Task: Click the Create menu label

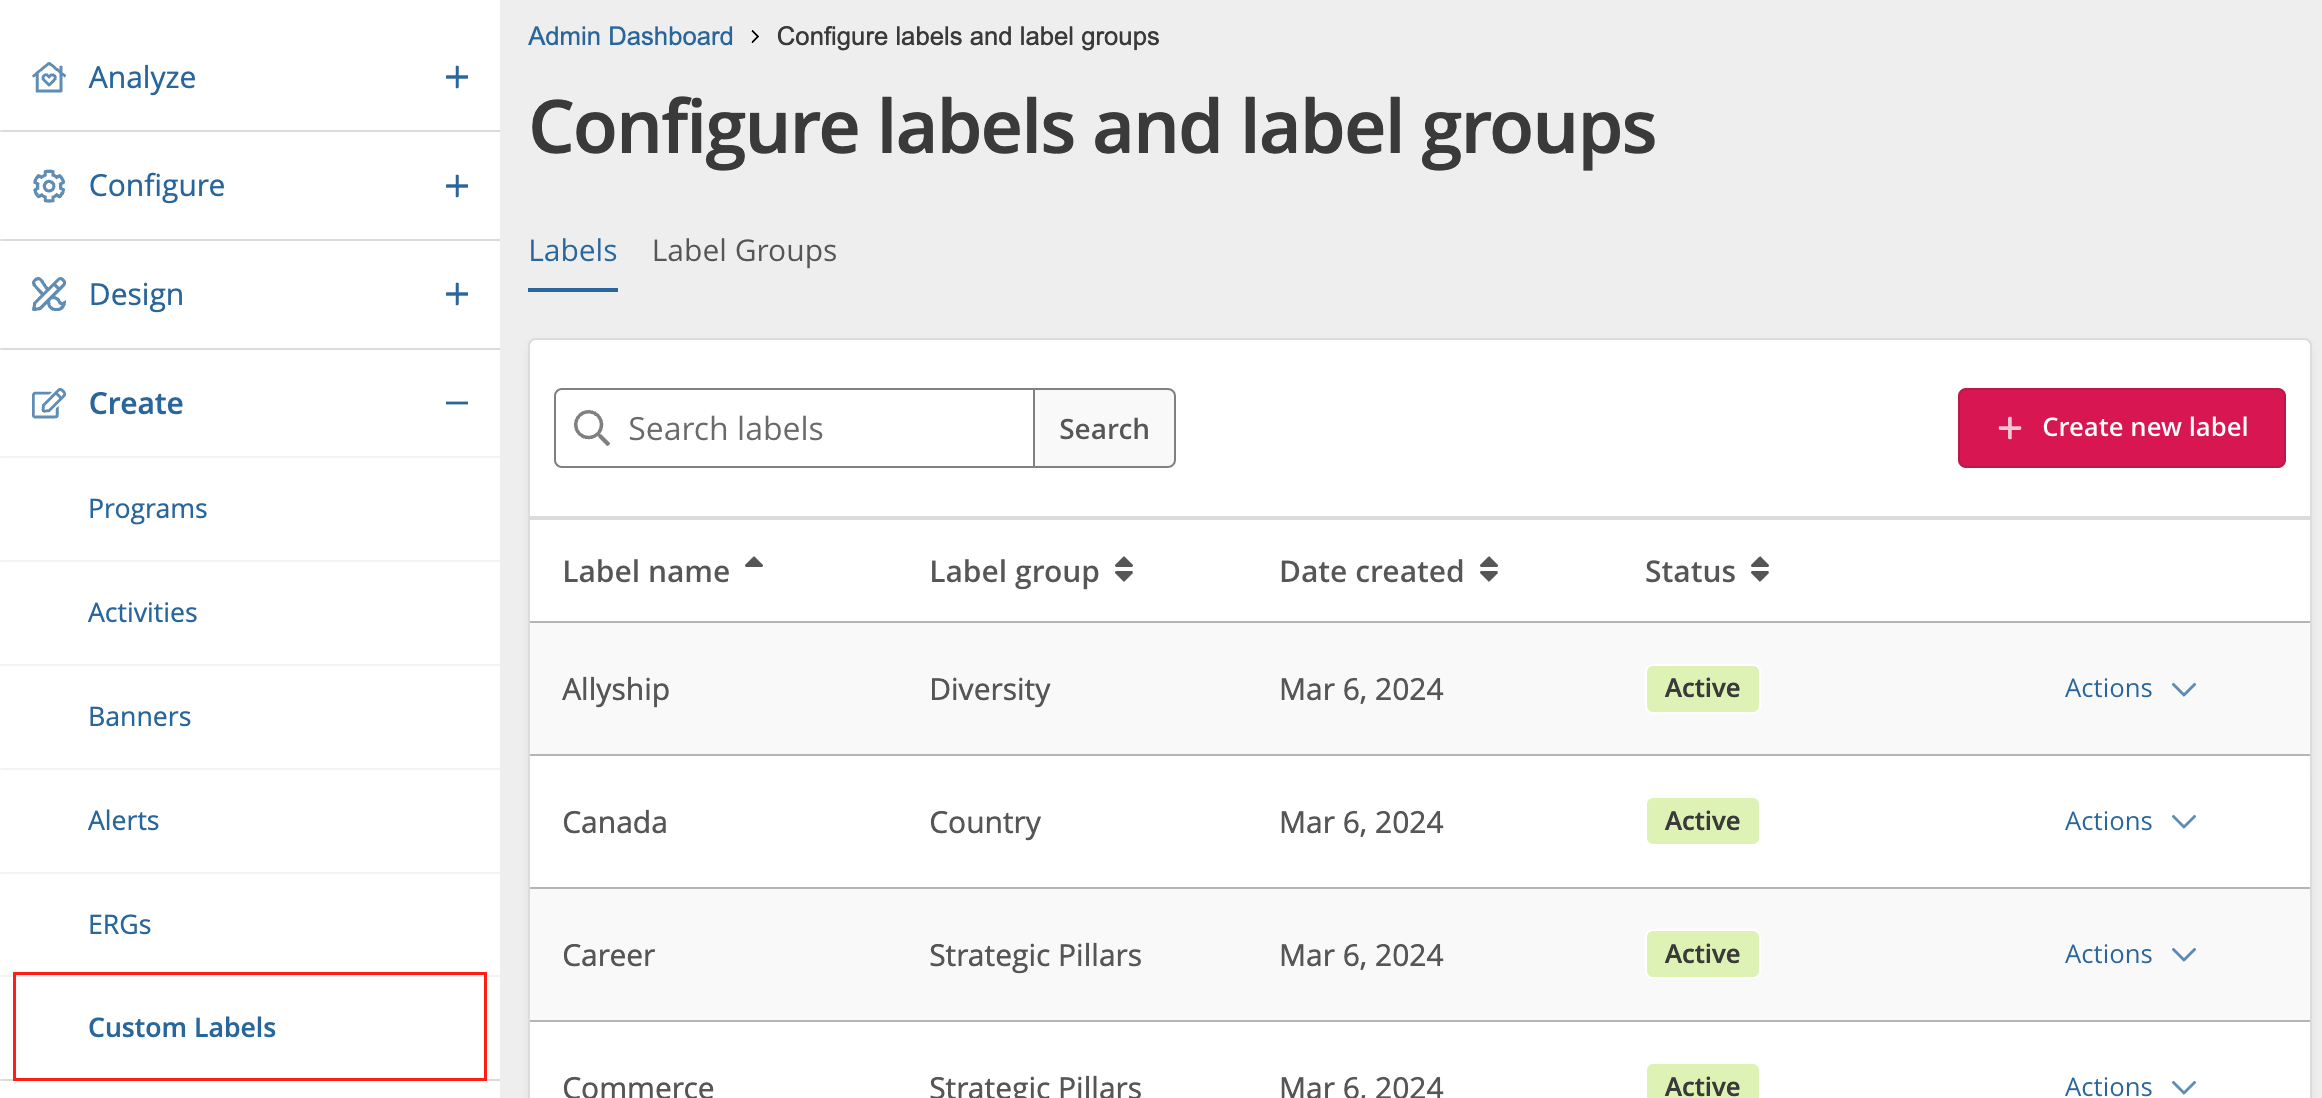Action: [136, 403]
